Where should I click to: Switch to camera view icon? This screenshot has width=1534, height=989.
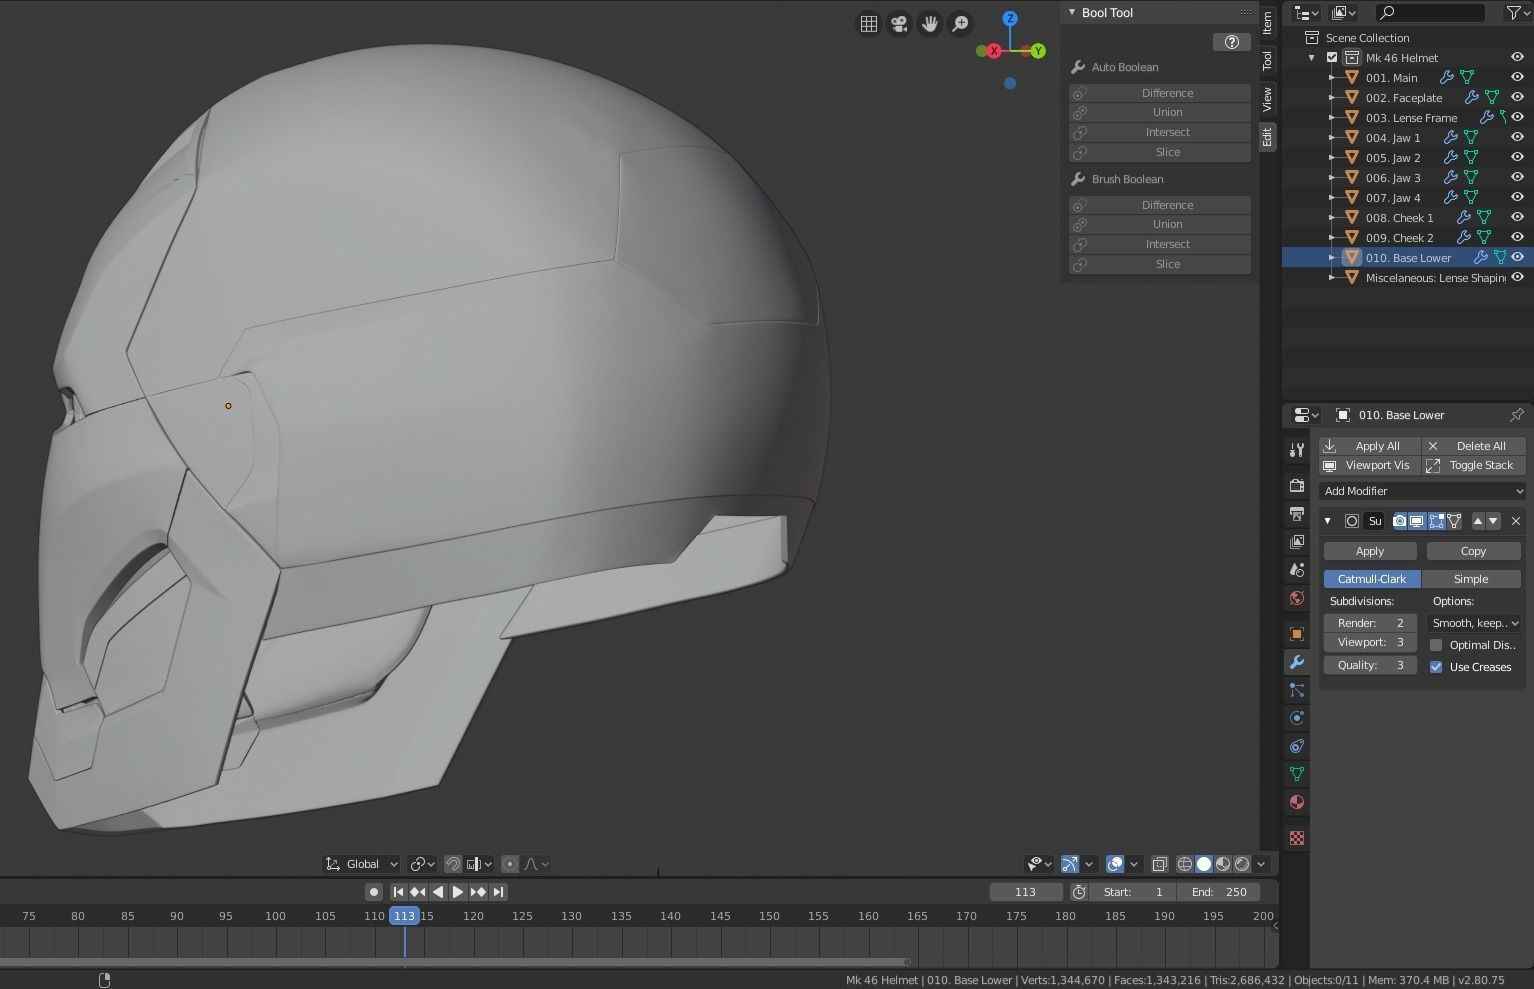point(899,24)
